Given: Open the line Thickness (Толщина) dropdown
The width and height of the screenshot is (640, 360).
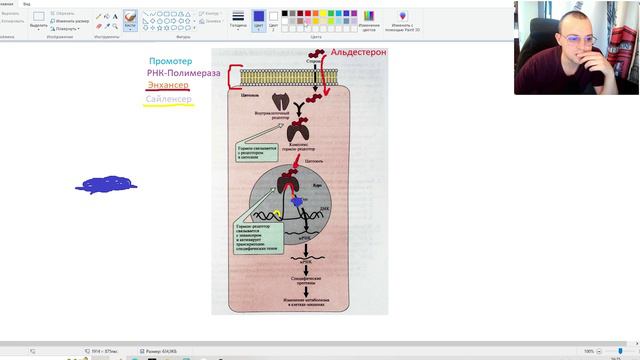Looking at the screenshot, I should click(238, 20).
